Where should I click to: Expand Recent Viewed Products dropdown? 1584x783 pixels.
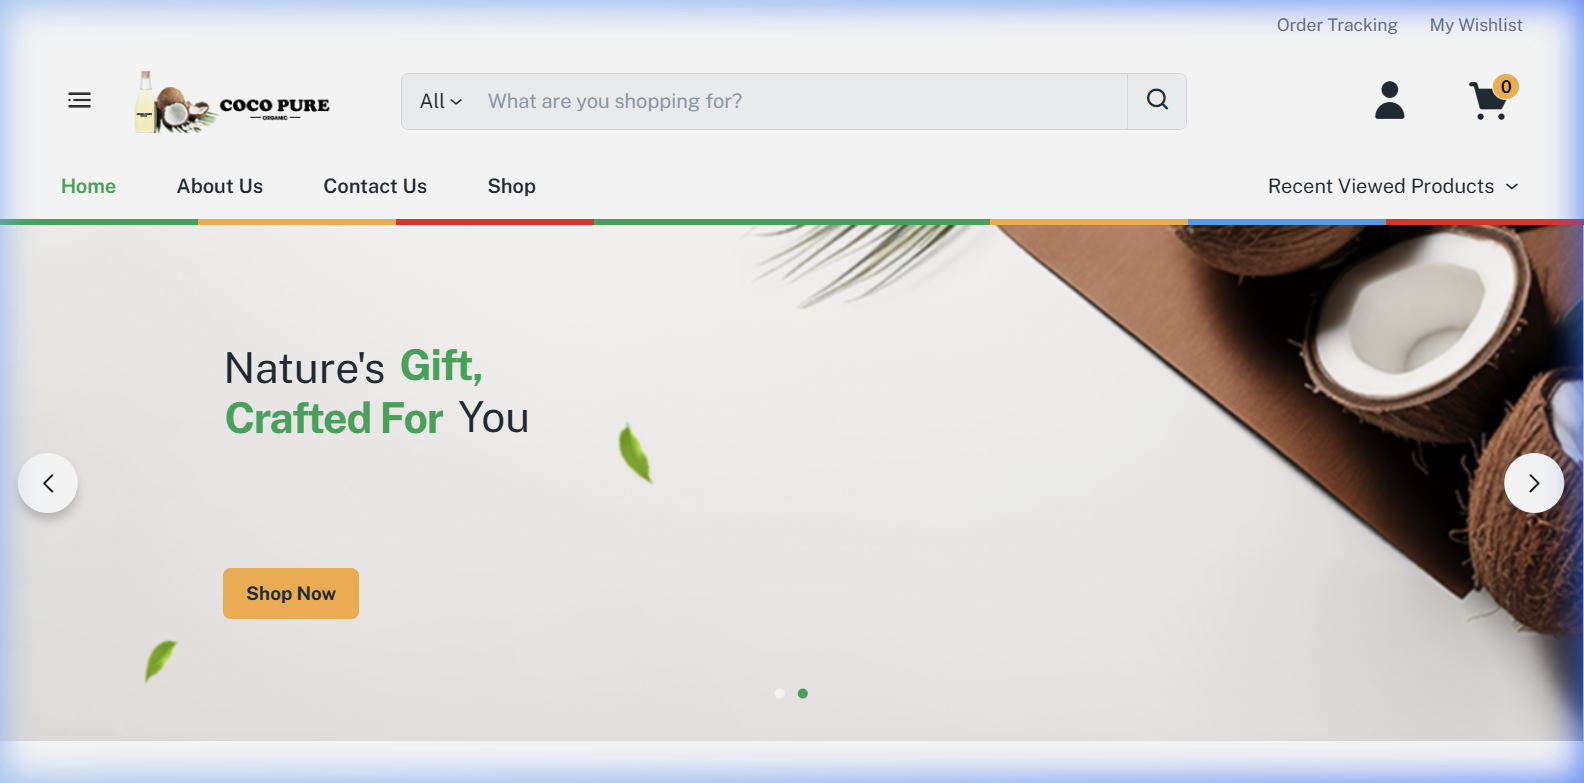coord(1393,186)
